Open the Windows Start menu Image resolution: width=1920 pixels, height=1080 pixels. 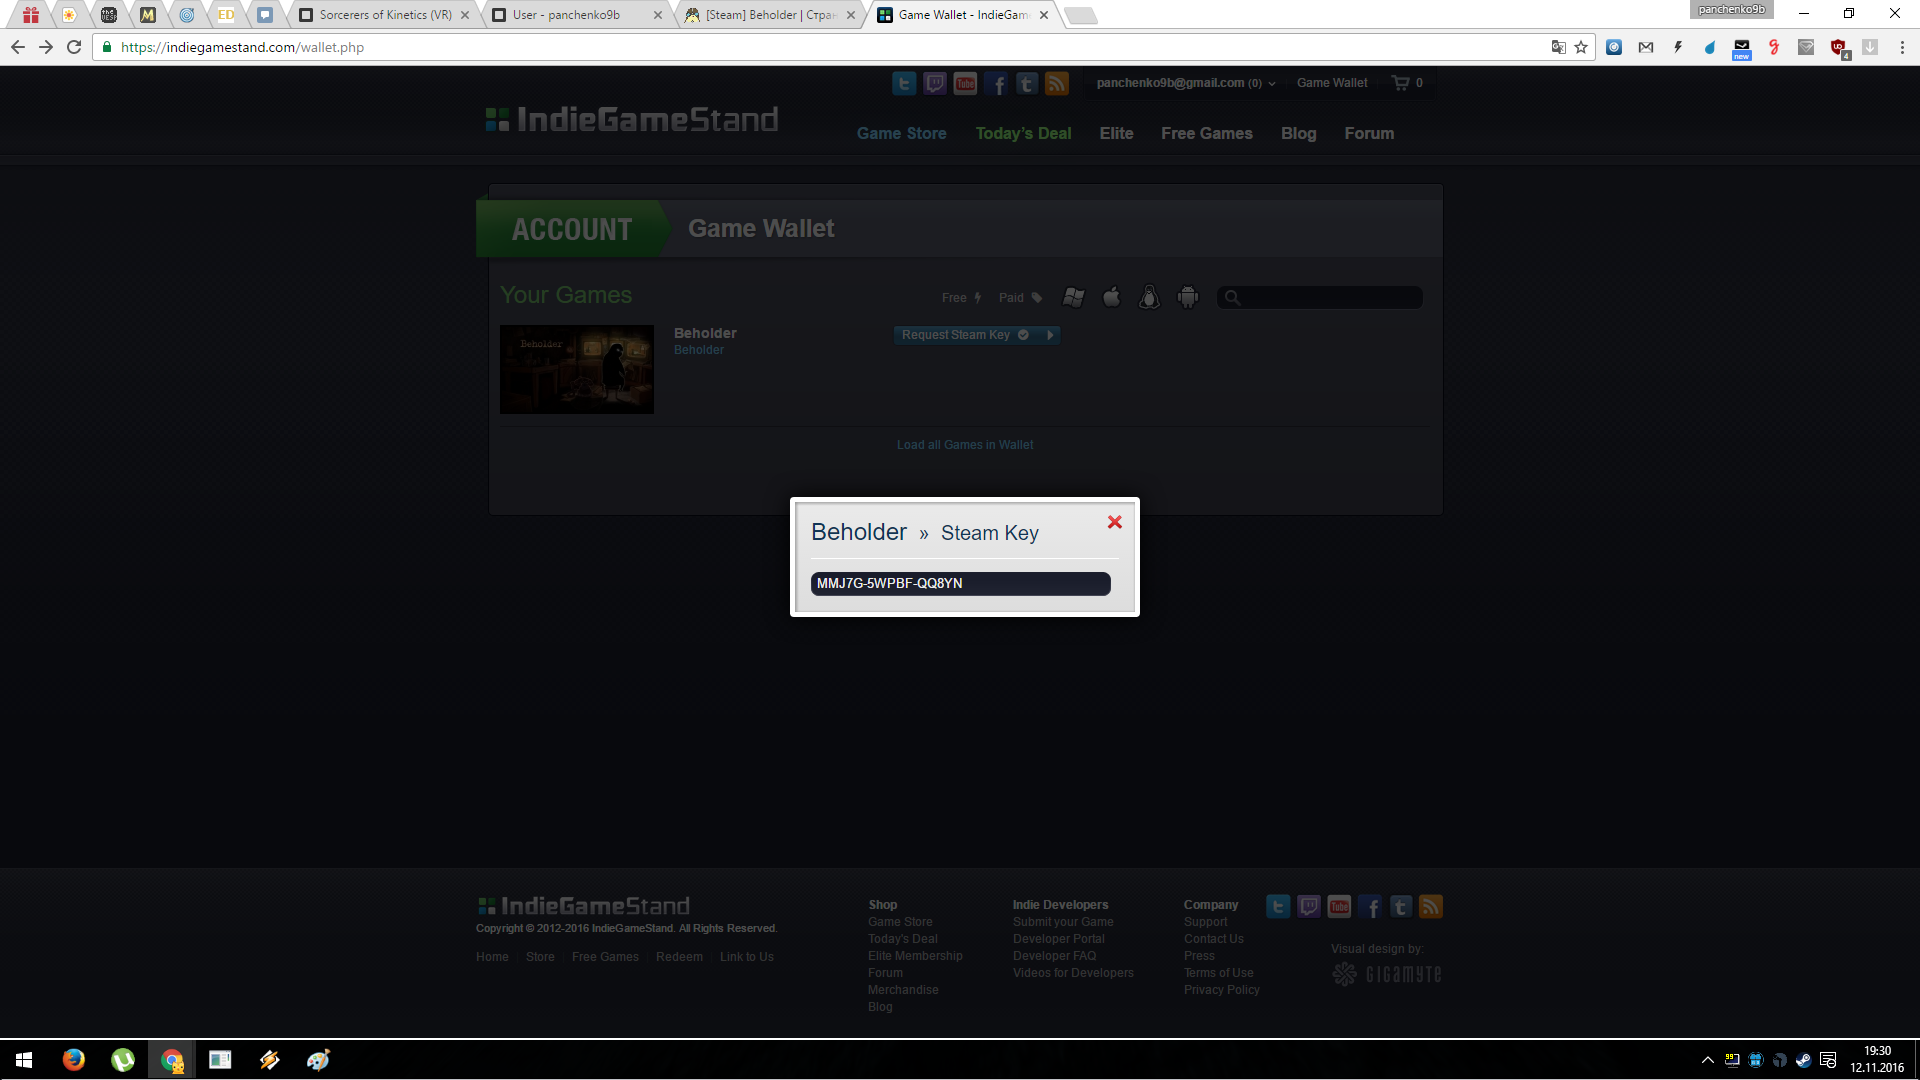point(24,1060)
